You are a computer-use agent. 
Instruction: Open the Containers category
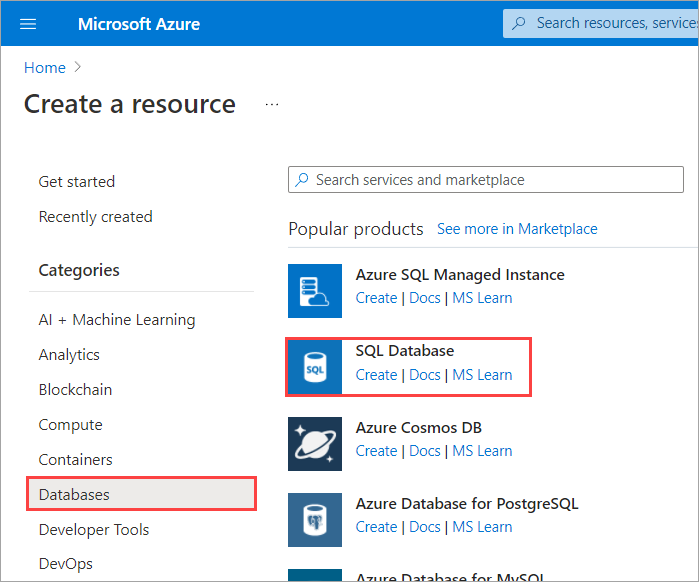(x=75, y=459)
